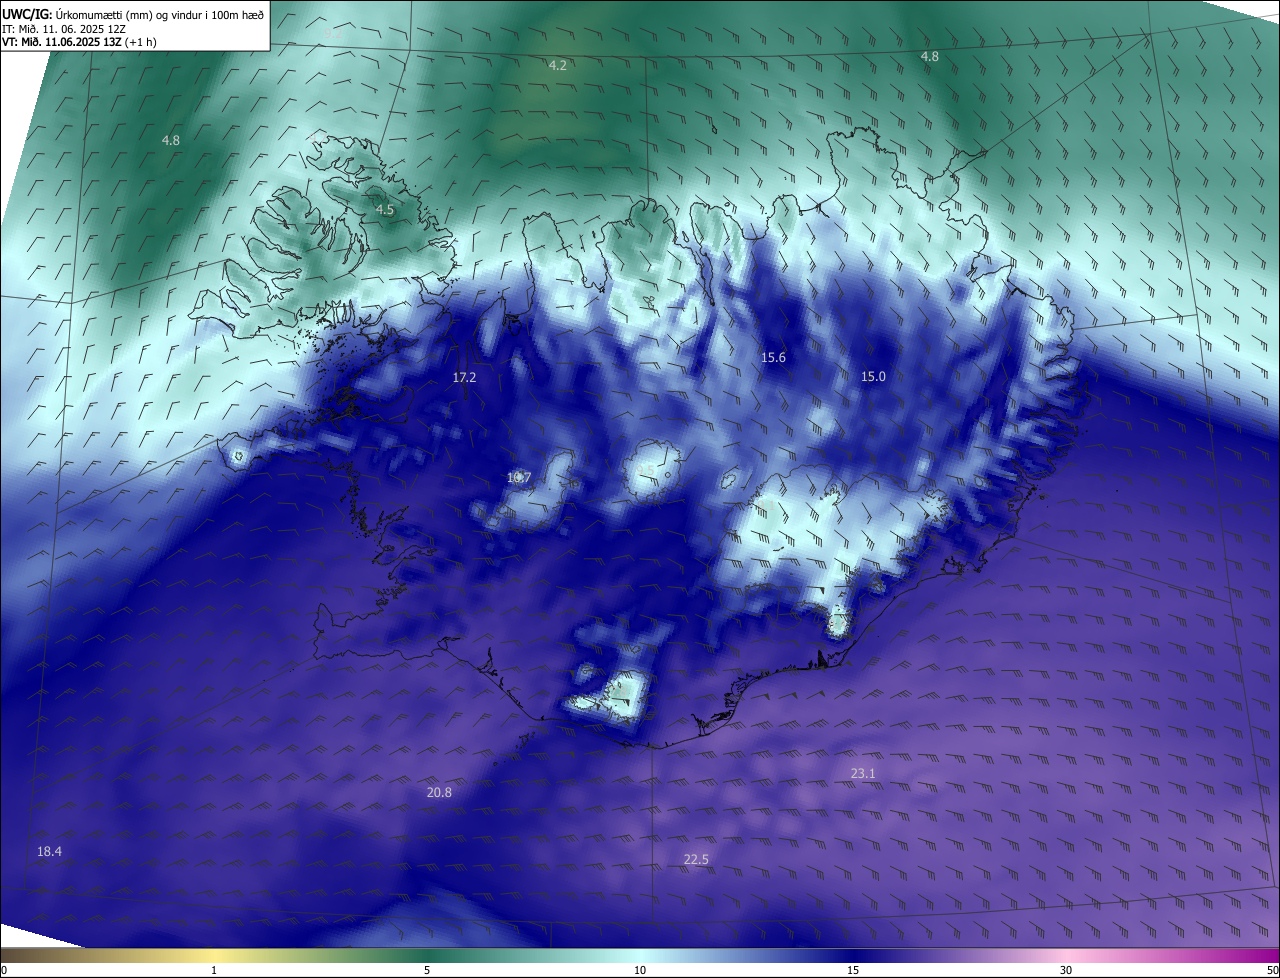
Task: Click the 20.8 value label south of Iceland
Action: 438,792
